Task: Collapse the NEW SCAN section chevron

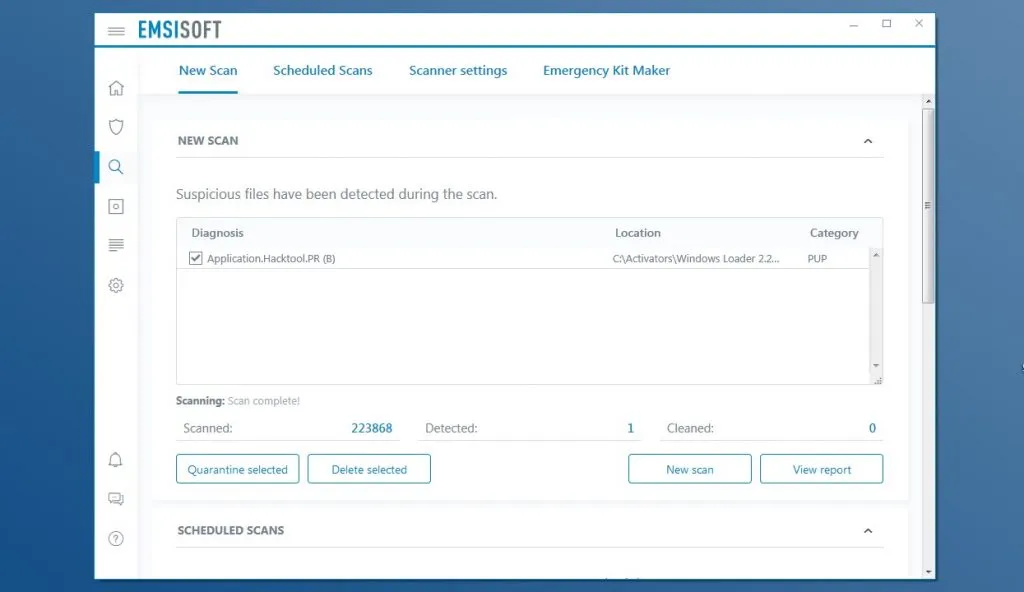Action: (x=868, y=141)
